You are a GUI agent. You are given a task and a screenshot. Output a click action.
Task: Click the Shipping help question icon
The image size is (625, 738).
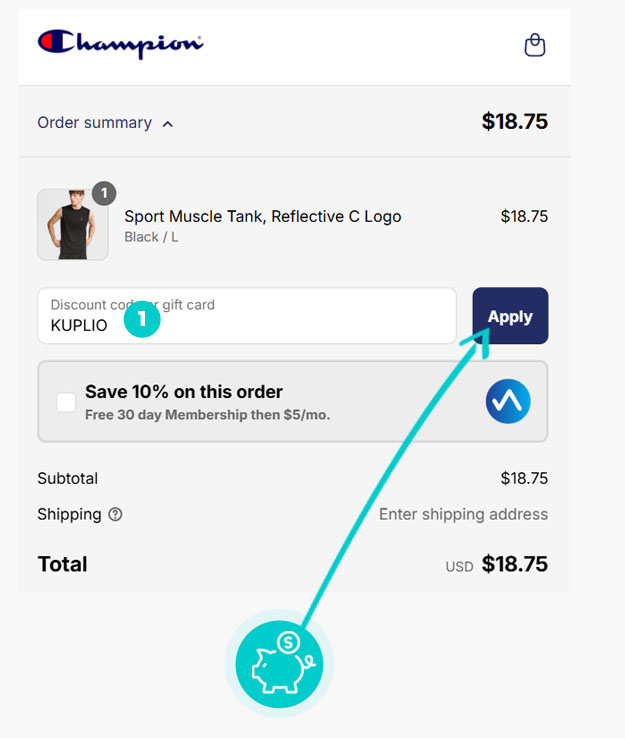coord(115,514)
